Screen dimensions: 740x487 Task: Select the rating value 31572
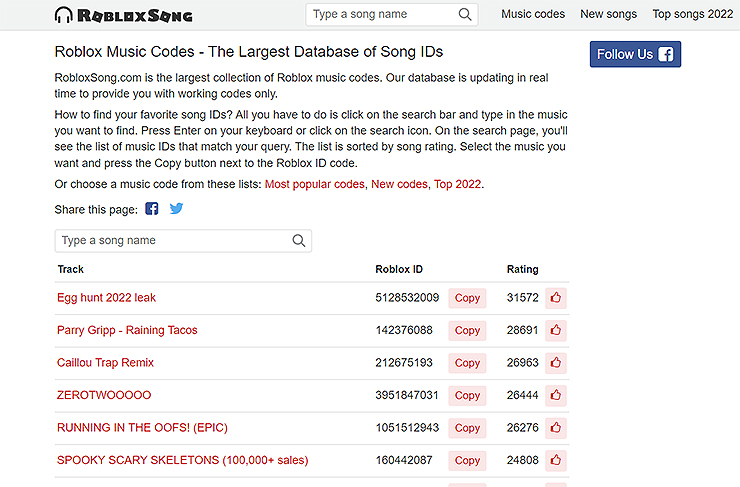522,298
